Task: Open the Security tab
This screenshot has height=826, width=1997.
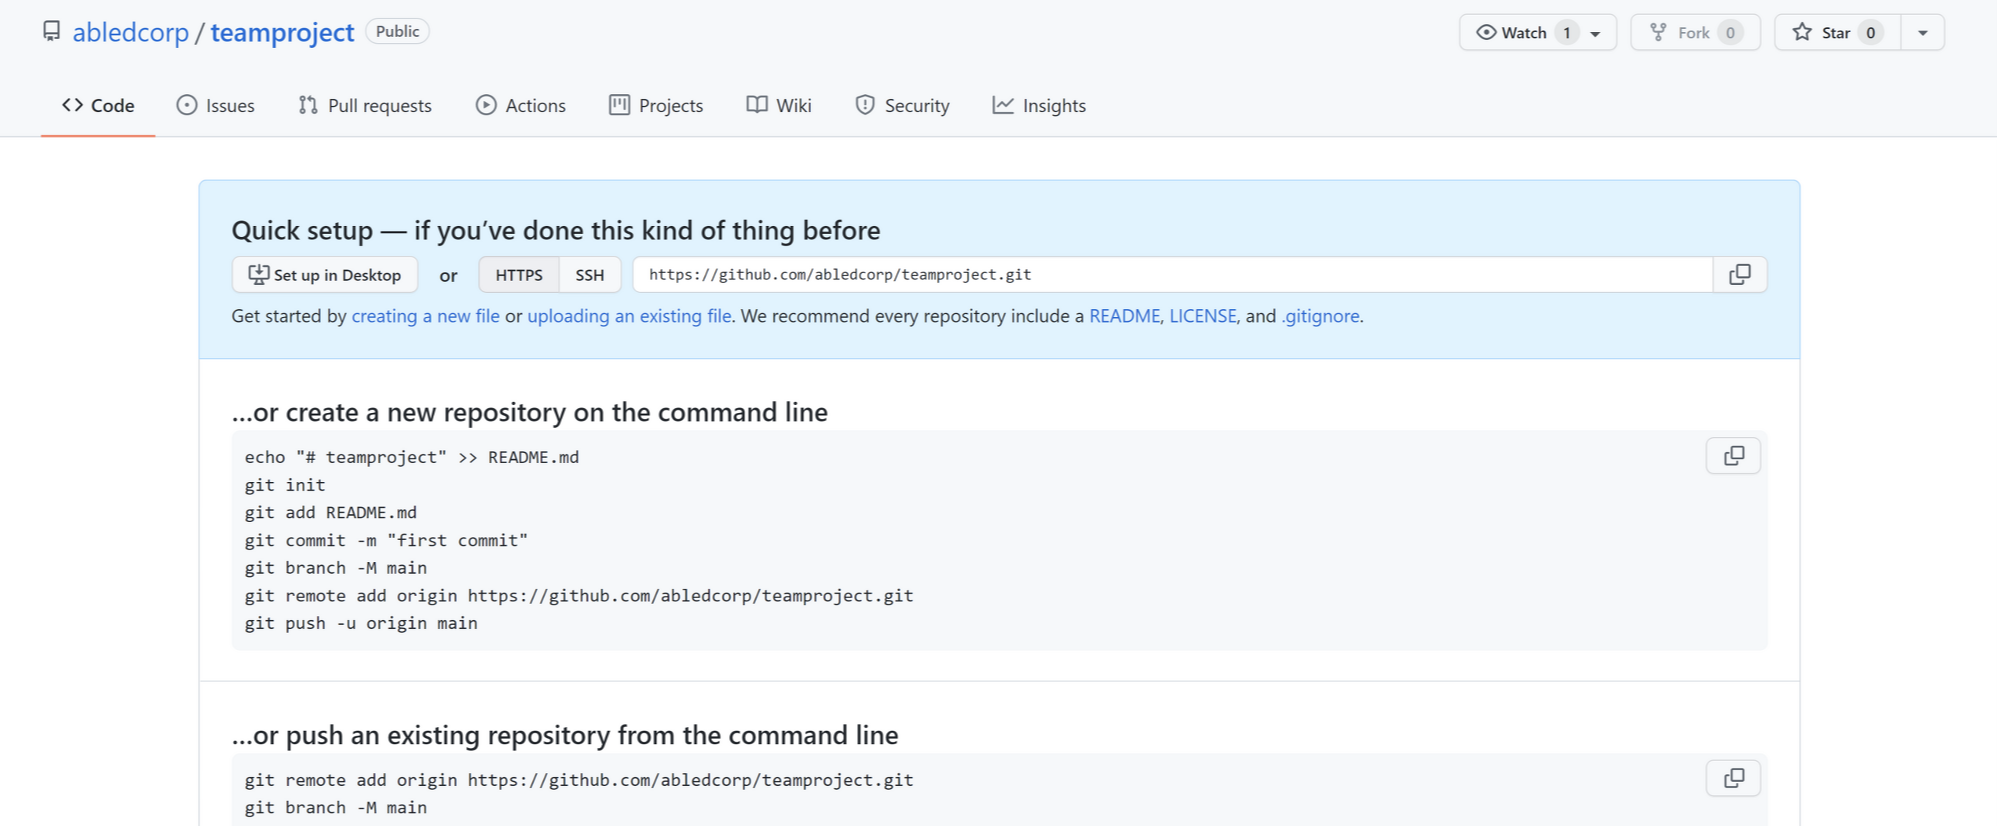Action: pyautogui.click(x=902, y=105)
